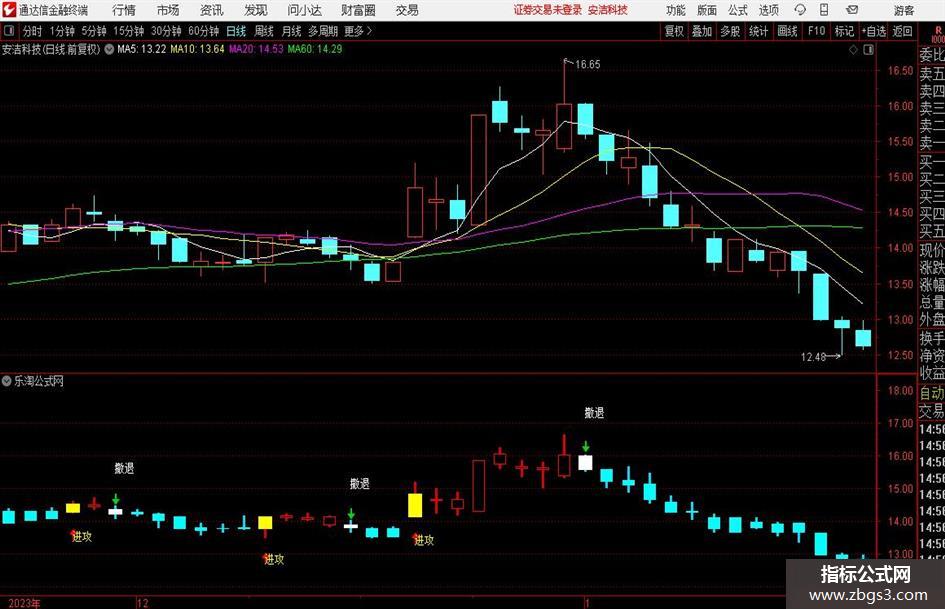Click the 自动 label in right sidebar
This screenshot has width=945, height=609.
(x=932, y=393)
